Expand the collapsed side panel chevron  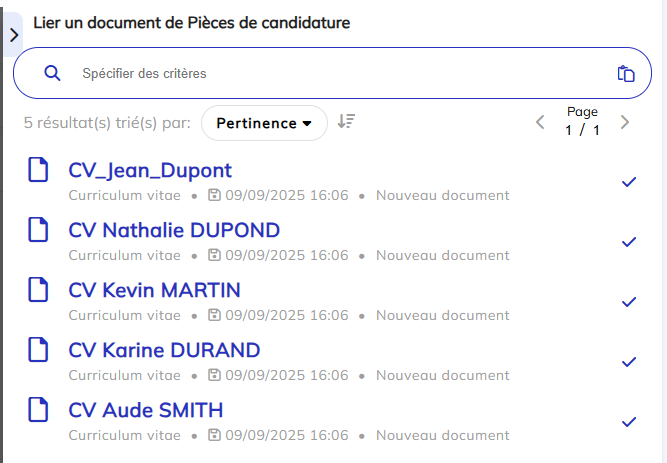pyautogui.click(x=14, y=35)
